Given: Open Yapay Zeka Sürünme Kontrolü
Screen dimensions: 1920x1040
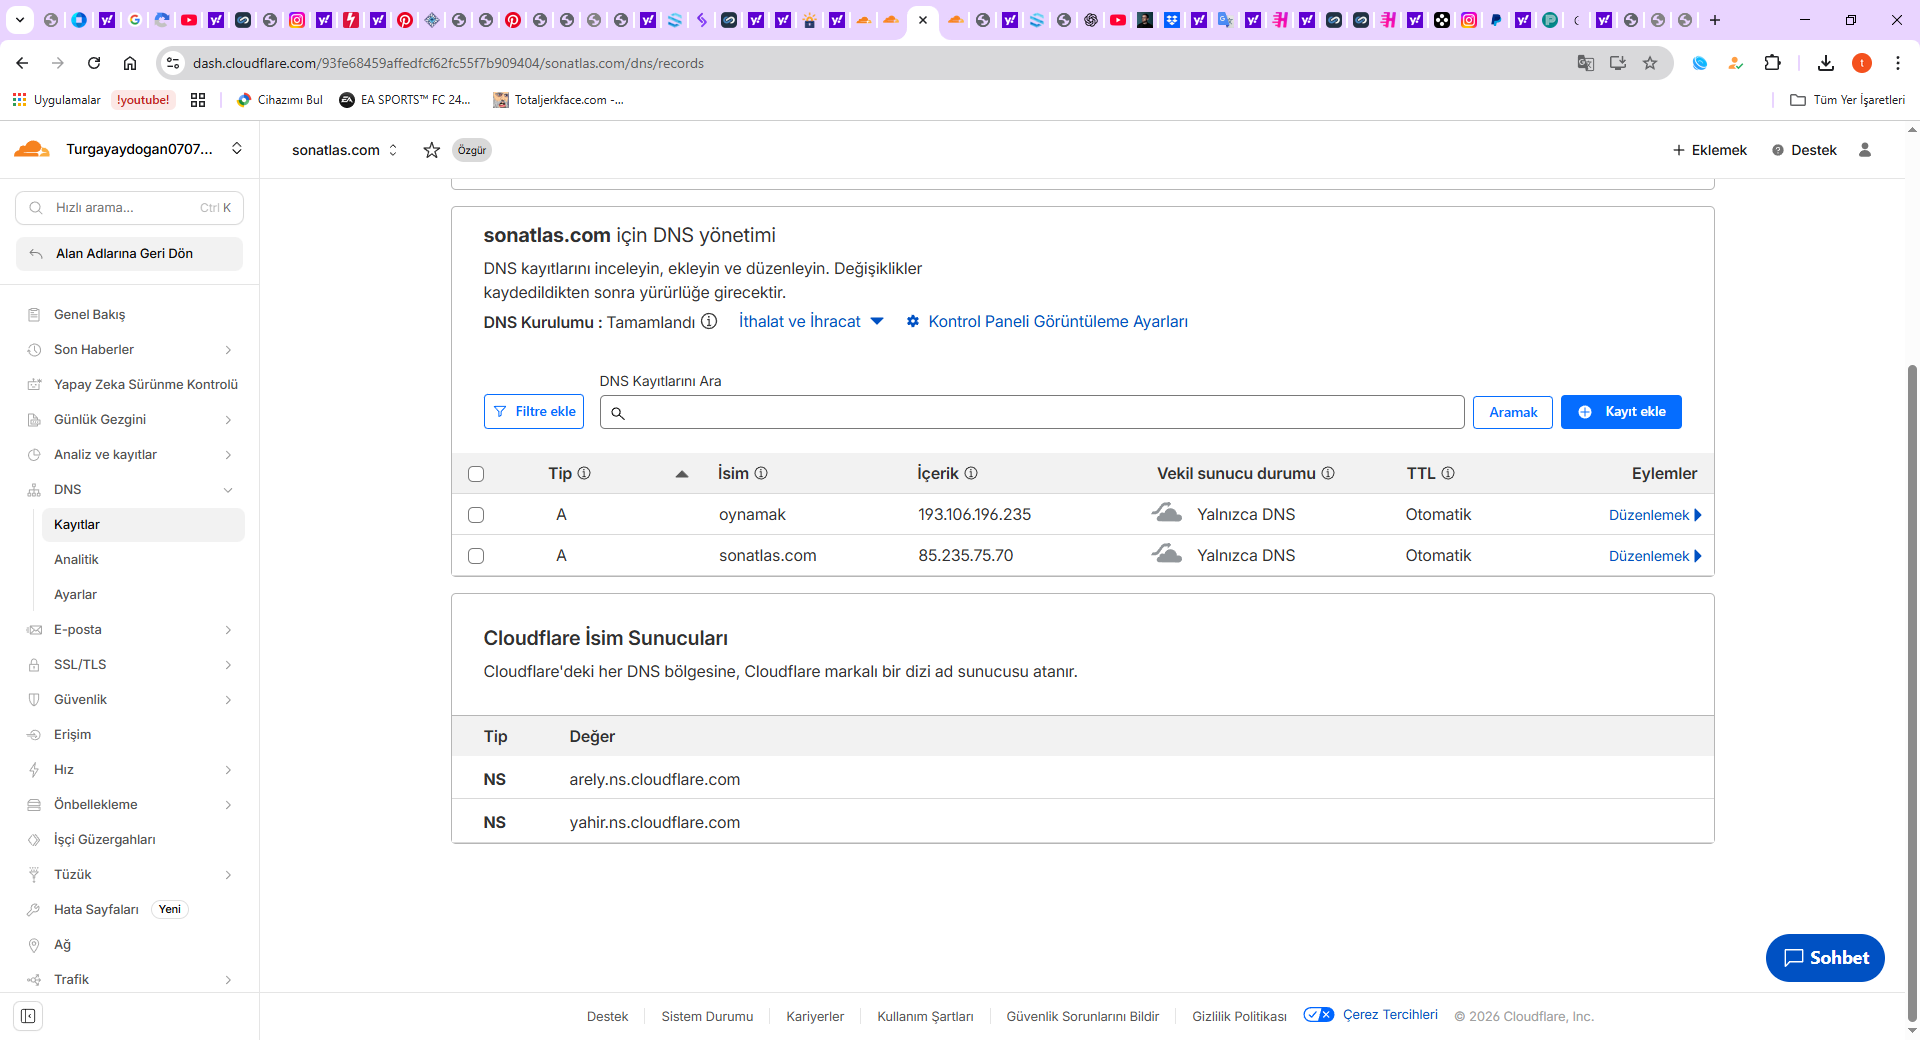Looking at the screenshot, I should coord(146,384).
